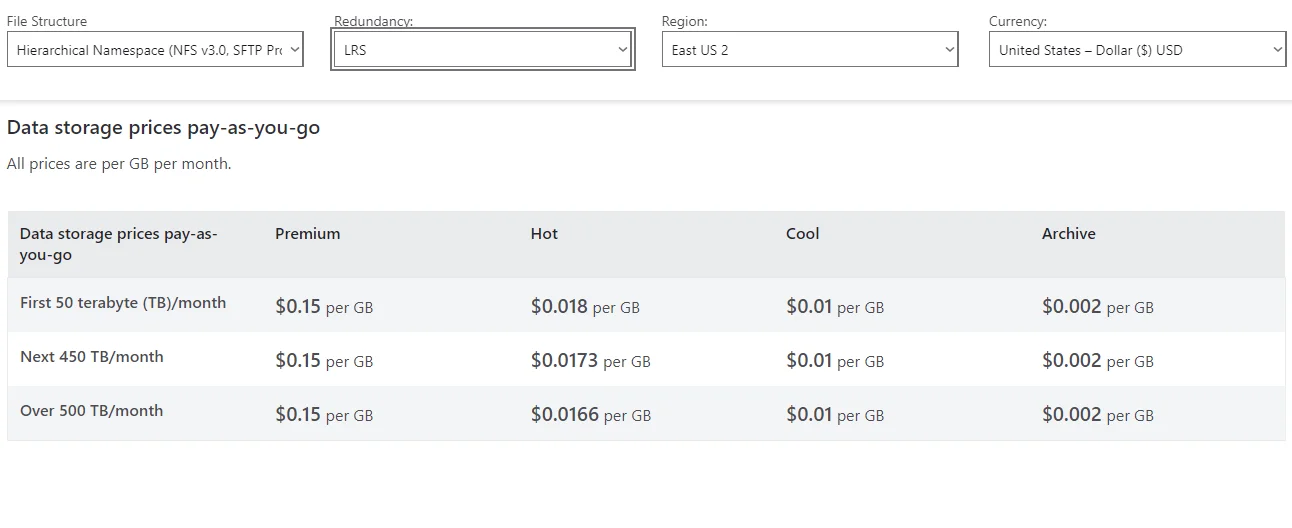Open the Currency dropdown showing USD

coord(1137,50)
